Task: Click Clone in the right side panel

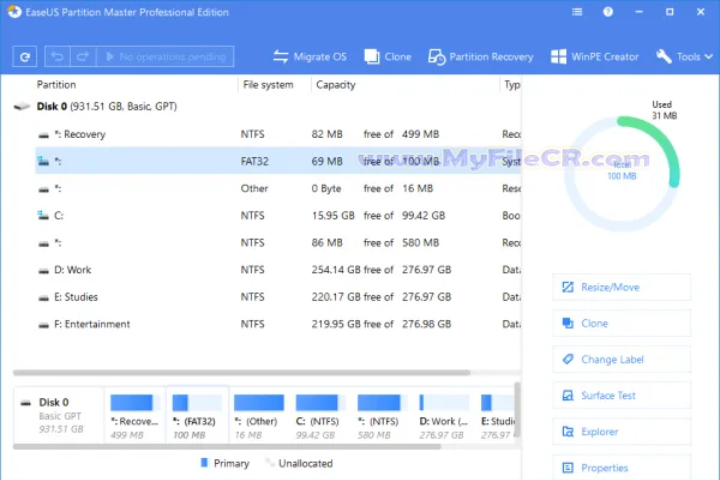Action: point(621,323)
